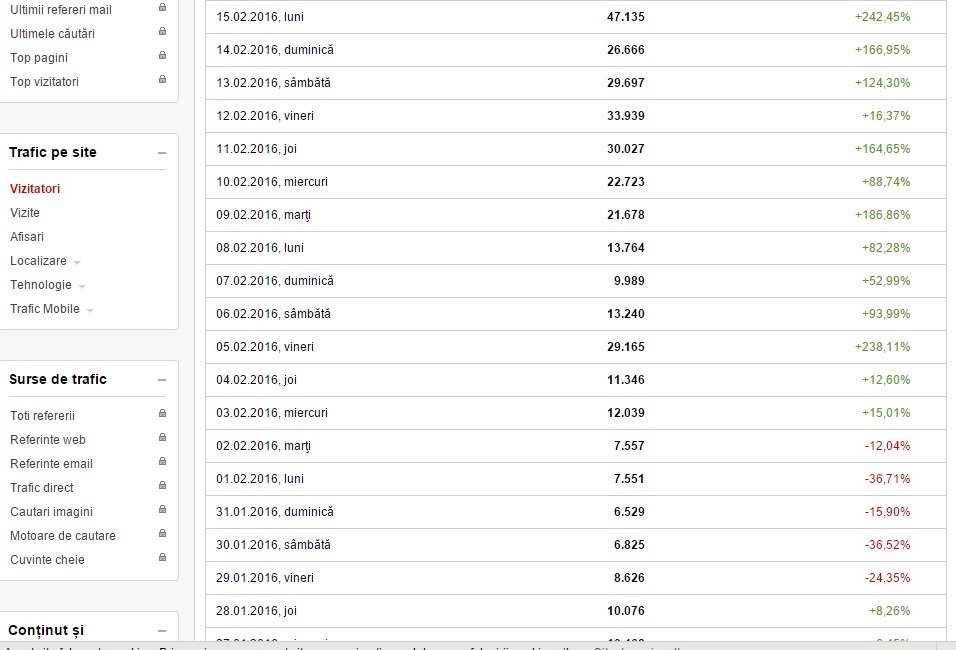
Task: Select the 15.02.2016 luni table row
Action: click(576, 17)
